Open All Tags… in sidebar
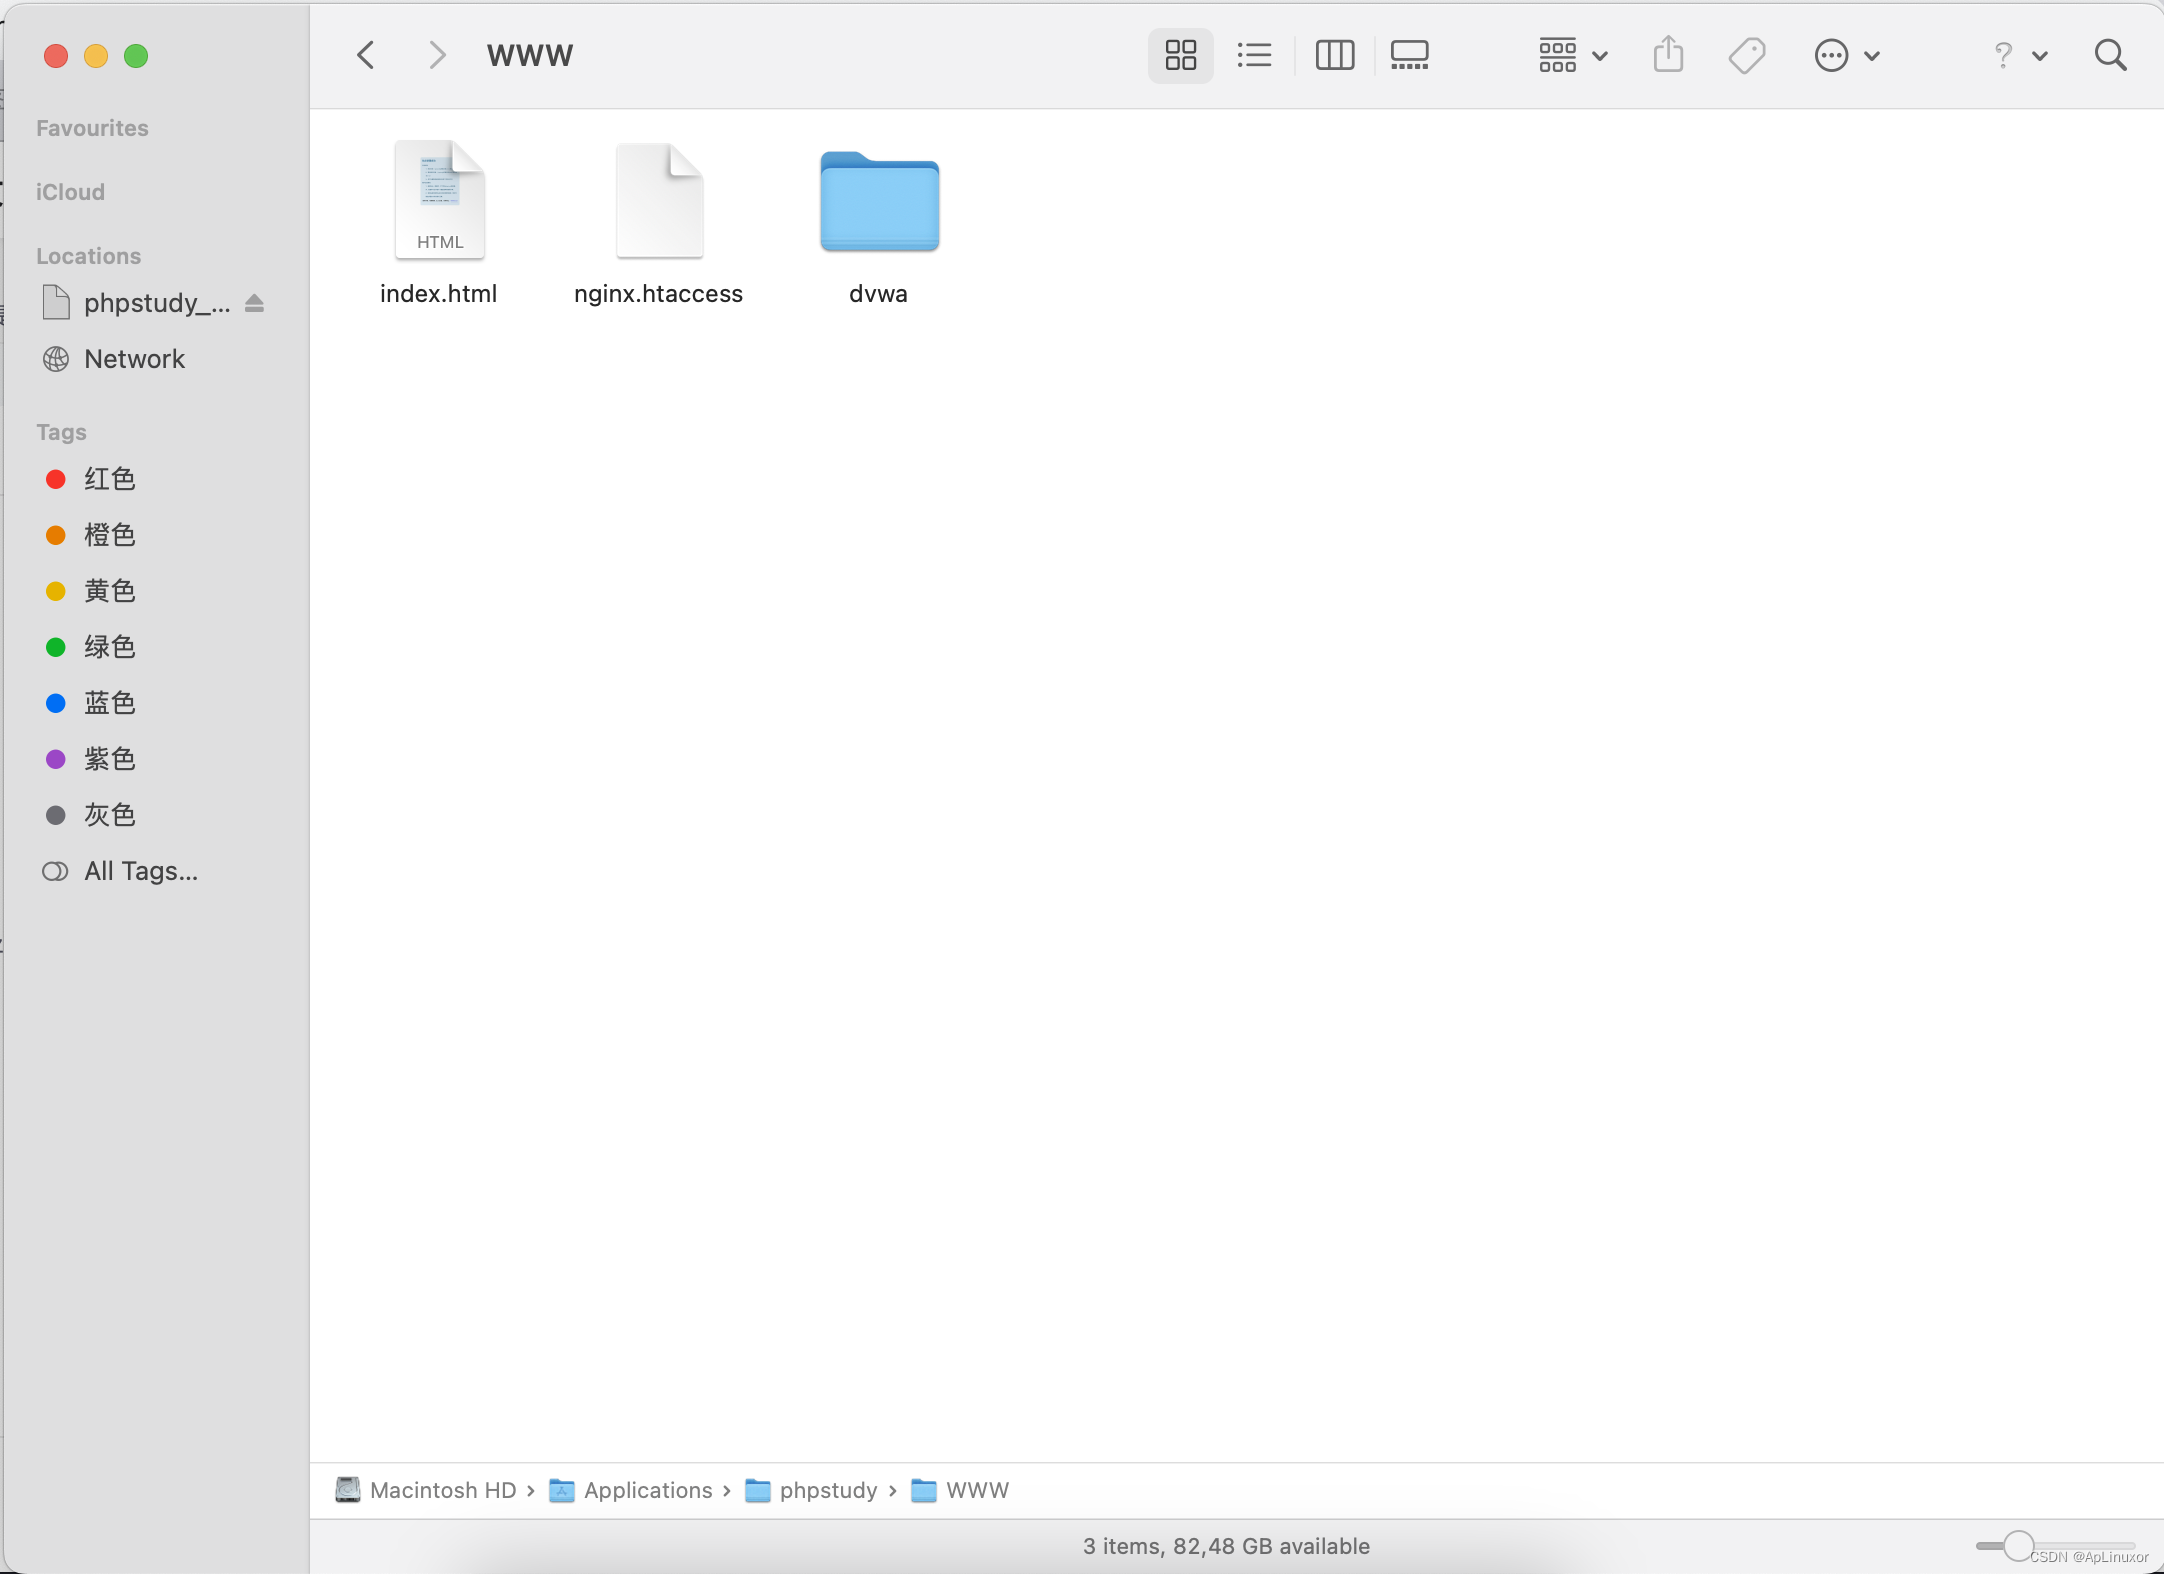The image size is (2164, 1574). coord(140,871)
